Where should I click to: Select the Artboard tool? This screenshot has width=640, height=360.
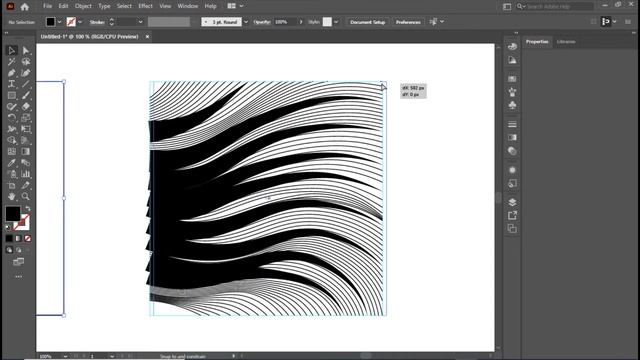tap(11, 185)
